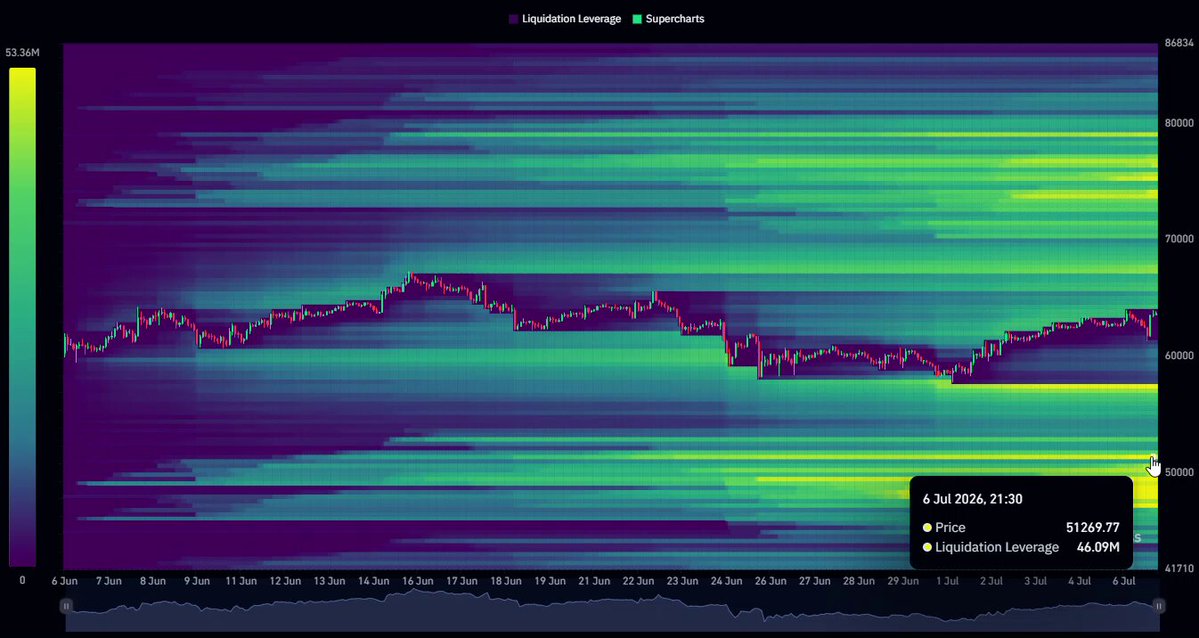This screenshot has width=1199, height=638.
Task: Select the 1 Jul date on the time axis
Action: pyautogui.click(x=947, y=581)
